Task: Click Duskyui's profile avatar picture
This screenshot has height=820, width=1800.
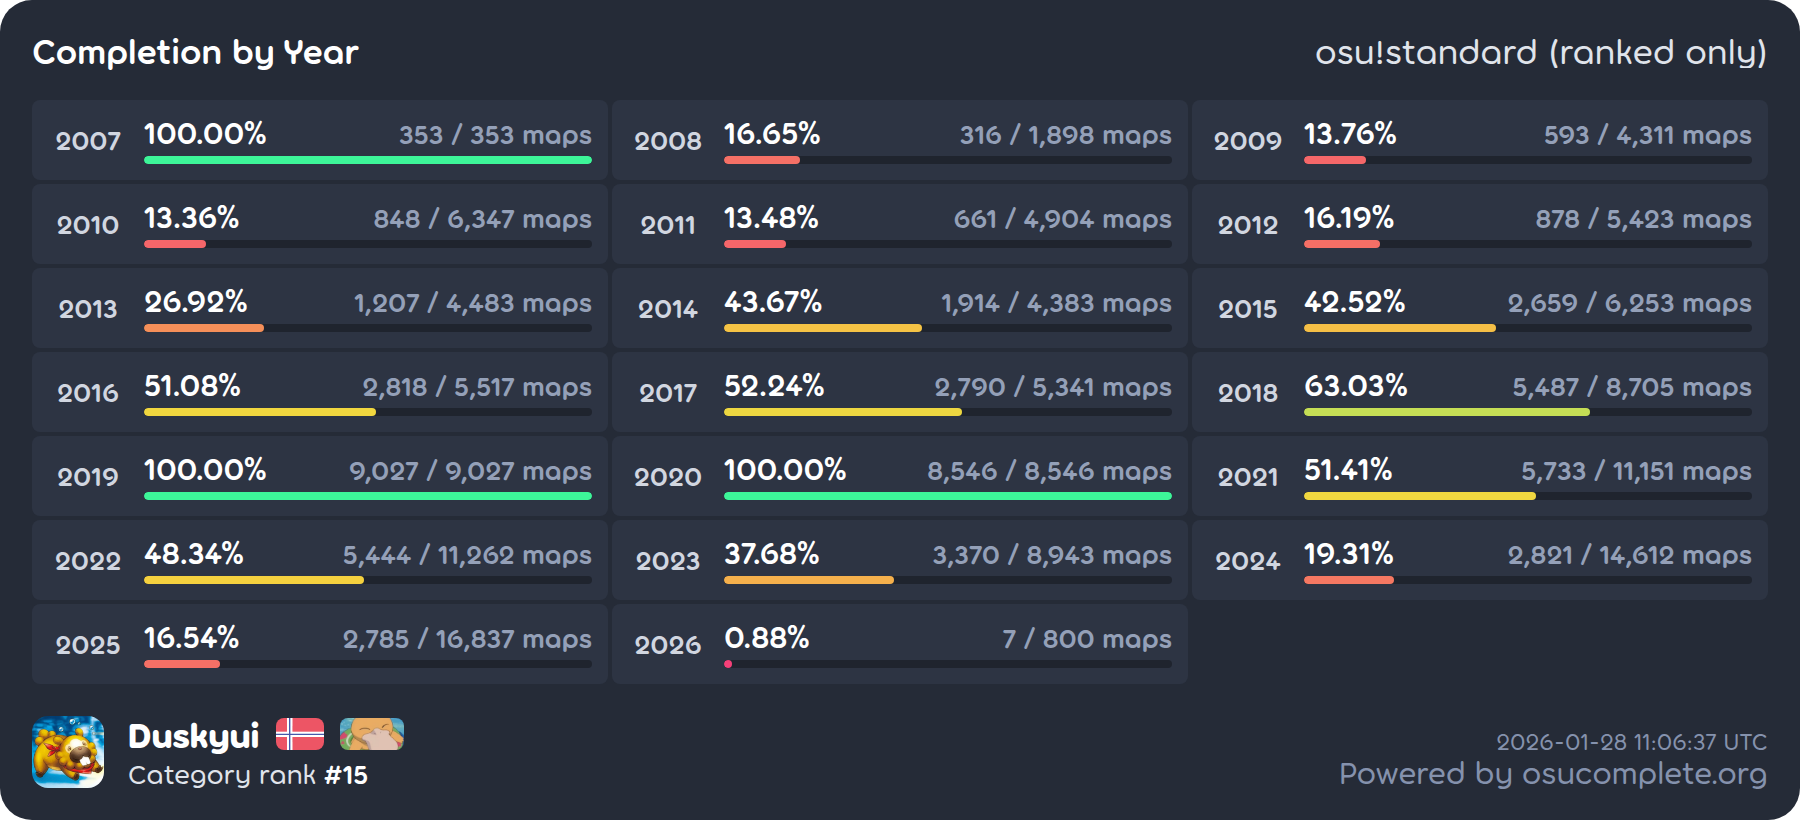Action: pyautogui.click(x=68, y=752)
